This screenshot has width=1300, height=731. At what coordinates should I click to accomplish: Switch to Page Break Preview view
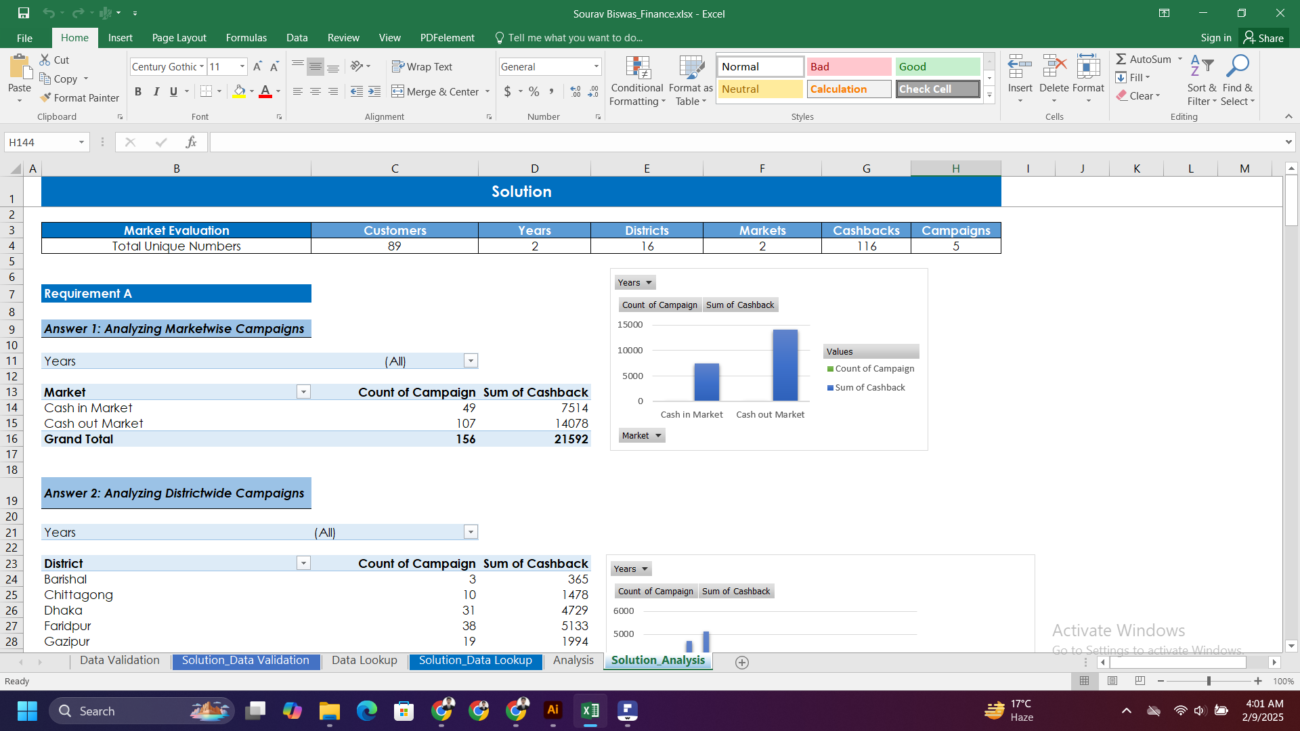coord(1140,681)
